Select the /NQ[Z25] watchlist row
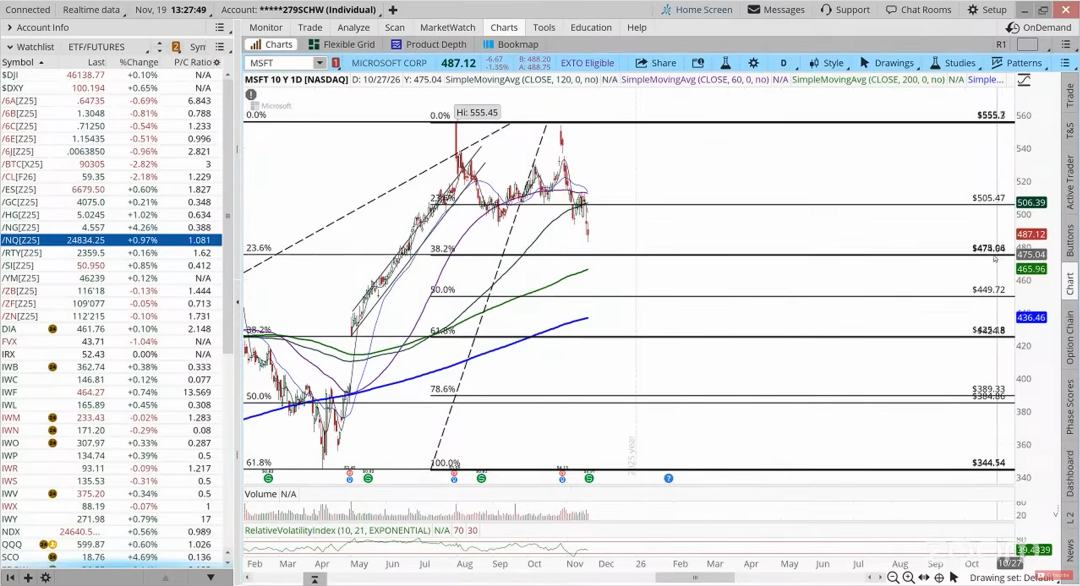 click(111, 240)
